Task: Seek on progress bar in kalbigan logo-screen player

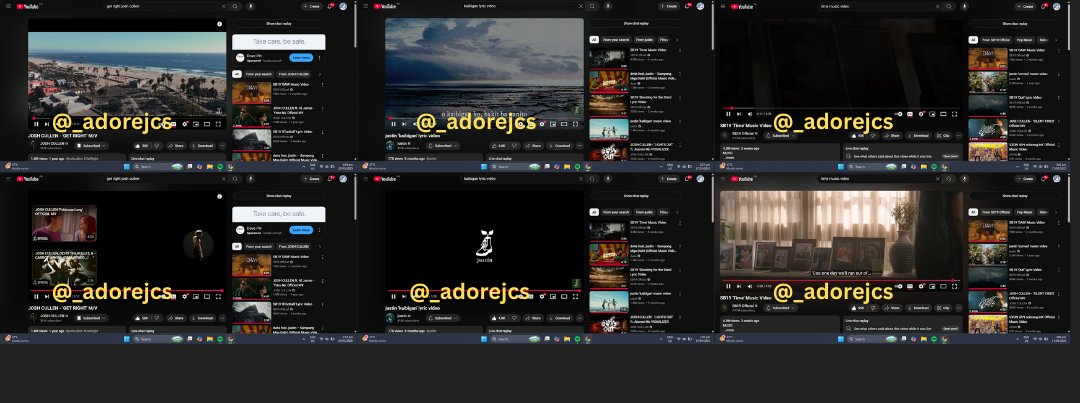Action: (484, 291)
